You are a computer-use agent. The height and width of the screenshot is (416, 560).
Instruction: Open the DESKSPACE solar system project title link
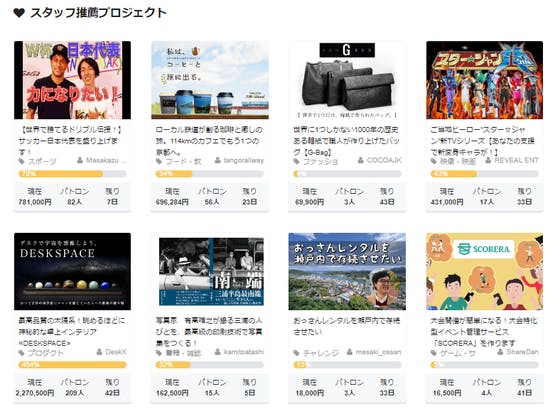pyautogui.click(x=72, y=332)
